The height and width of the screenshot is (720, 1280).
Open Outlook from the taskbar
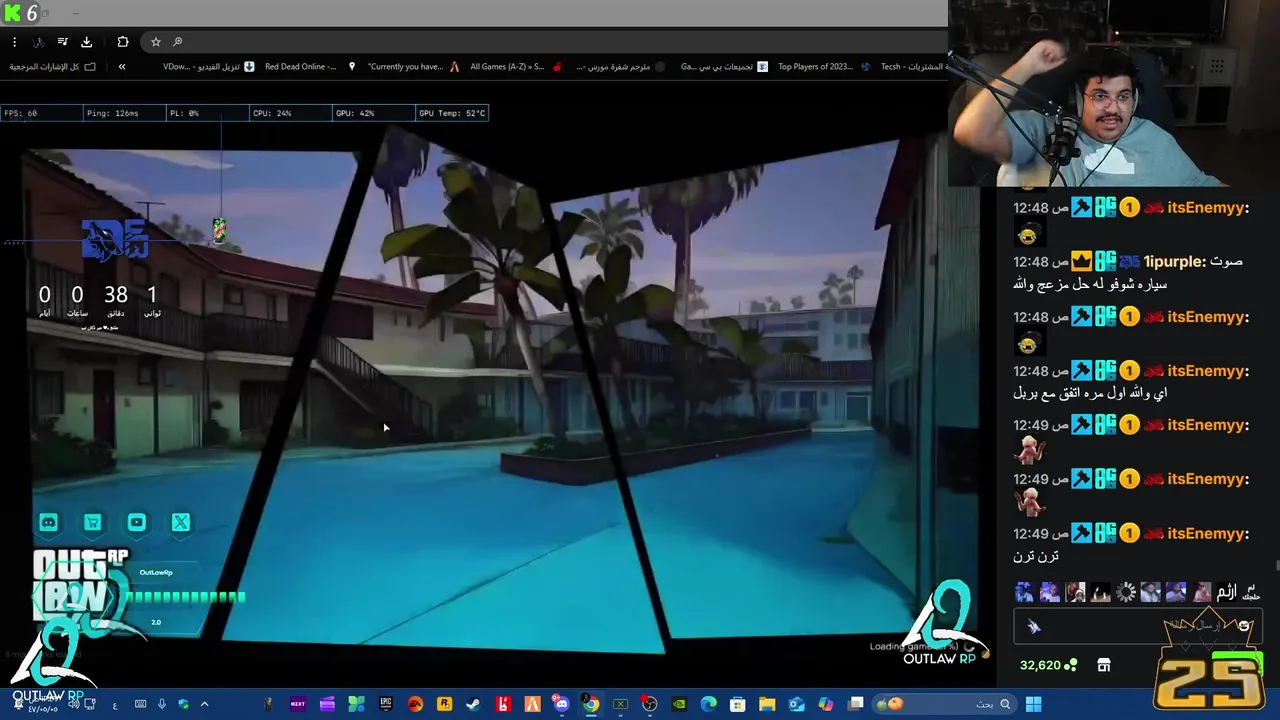coord(796,704)
